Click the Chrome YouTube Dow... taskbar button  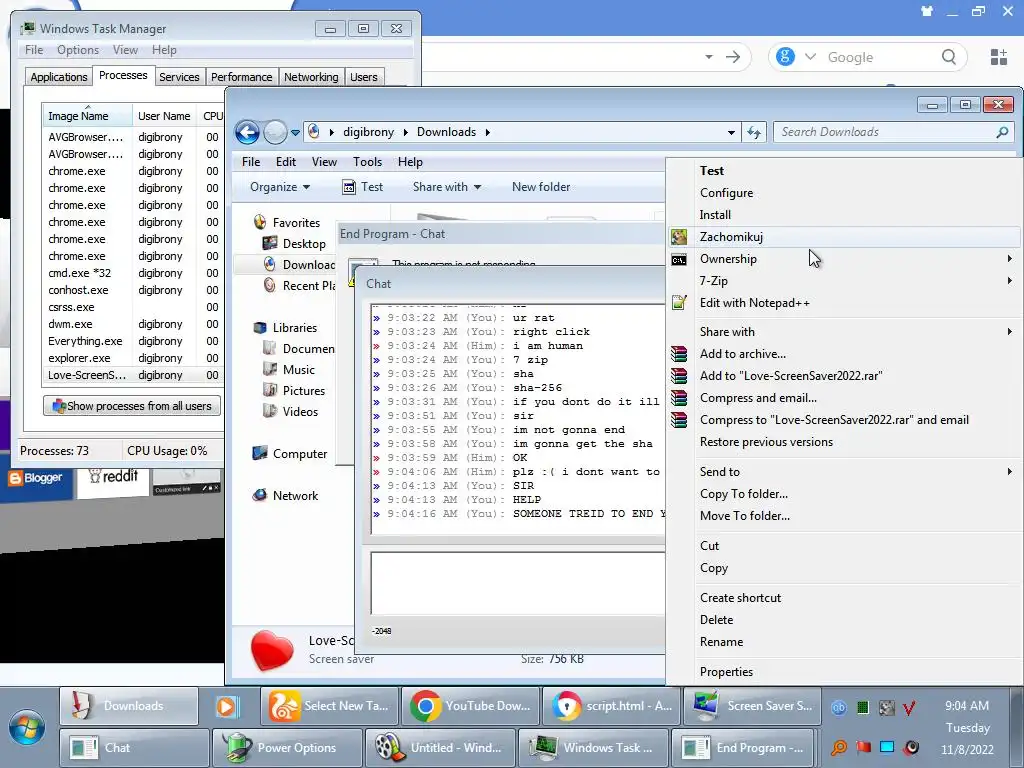(470, 706)
